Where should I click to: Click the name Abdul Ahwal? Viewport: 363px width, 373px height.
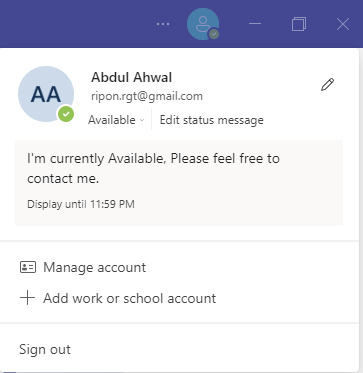tap(132, 78)
